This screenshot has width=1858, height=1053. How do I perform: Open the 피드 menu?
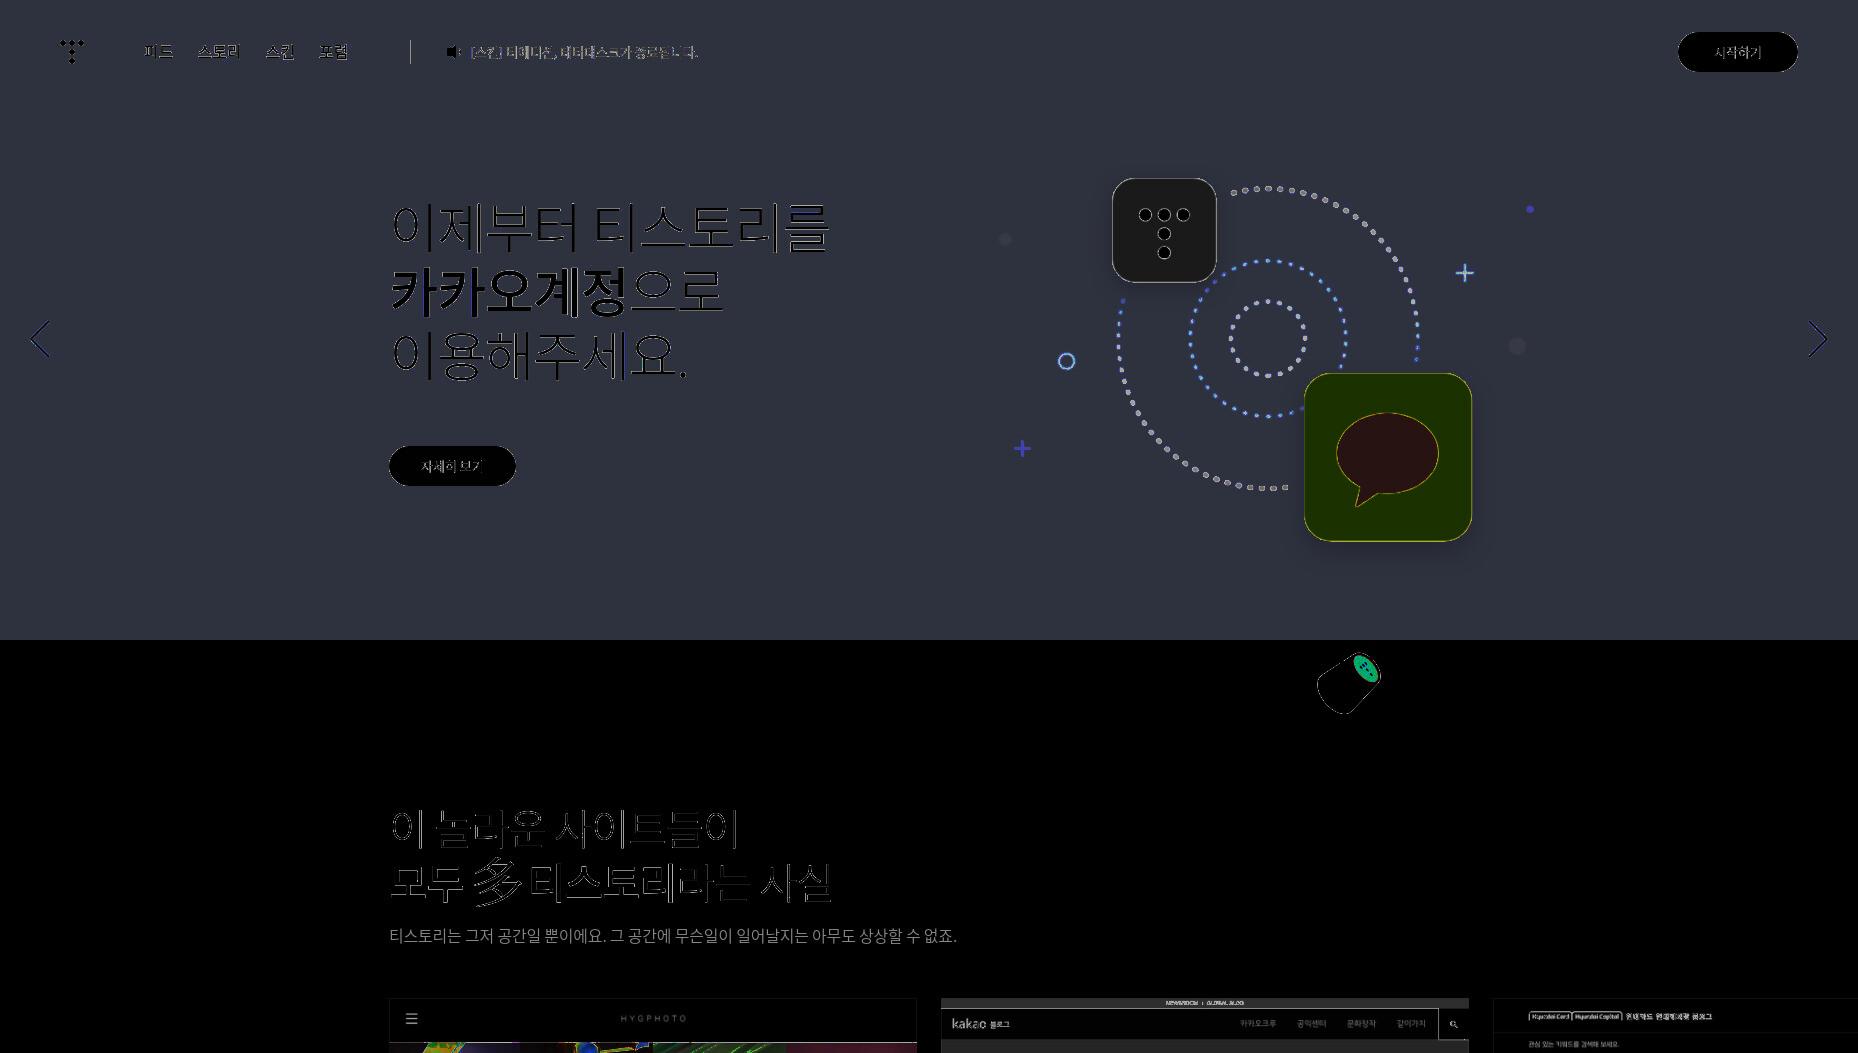point(158,52)
